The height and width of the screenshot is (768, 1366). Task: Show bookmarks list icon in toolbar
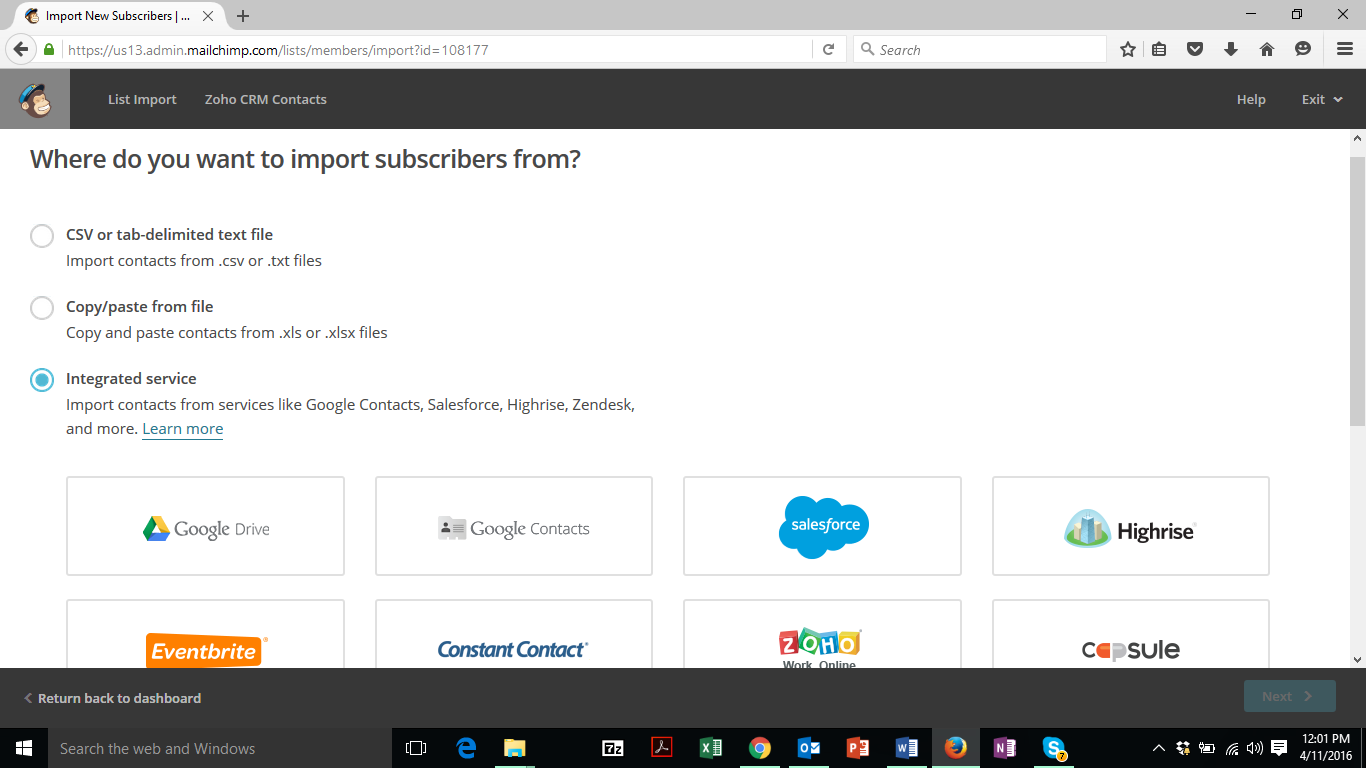[1159, 49]
